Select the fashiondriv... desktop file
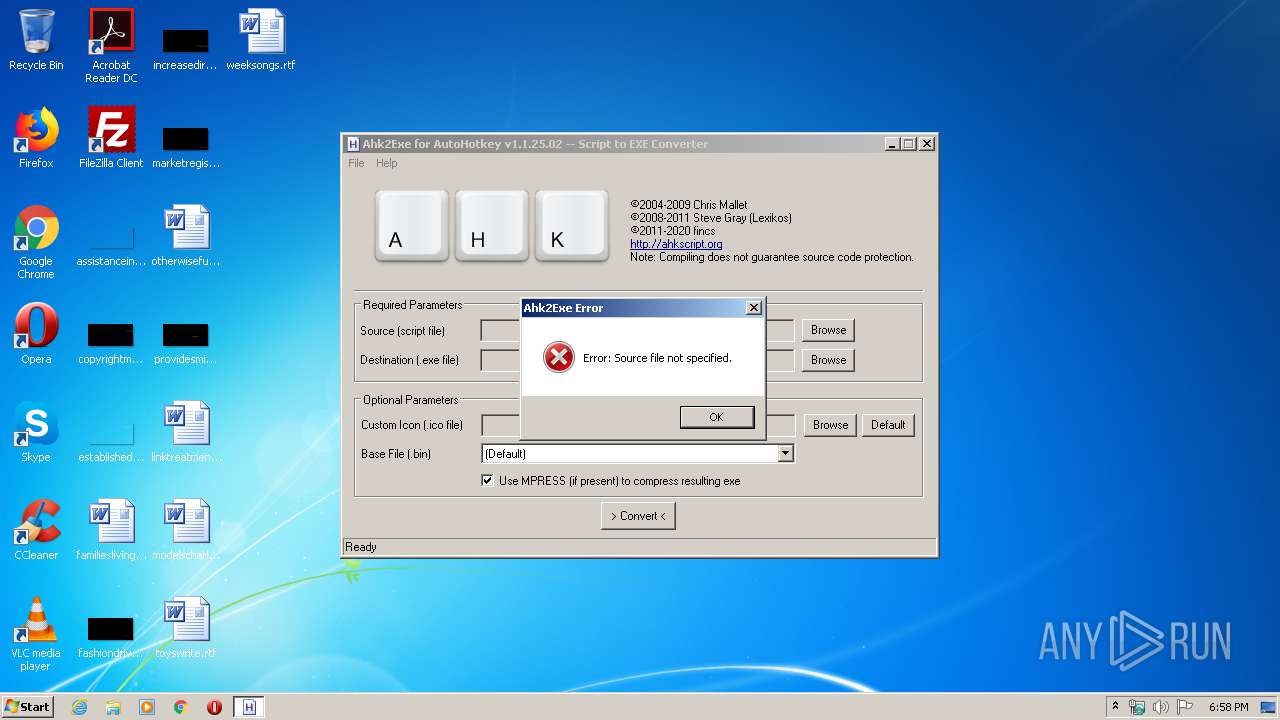Screen dimensions: 1280x720 (111, 636)
